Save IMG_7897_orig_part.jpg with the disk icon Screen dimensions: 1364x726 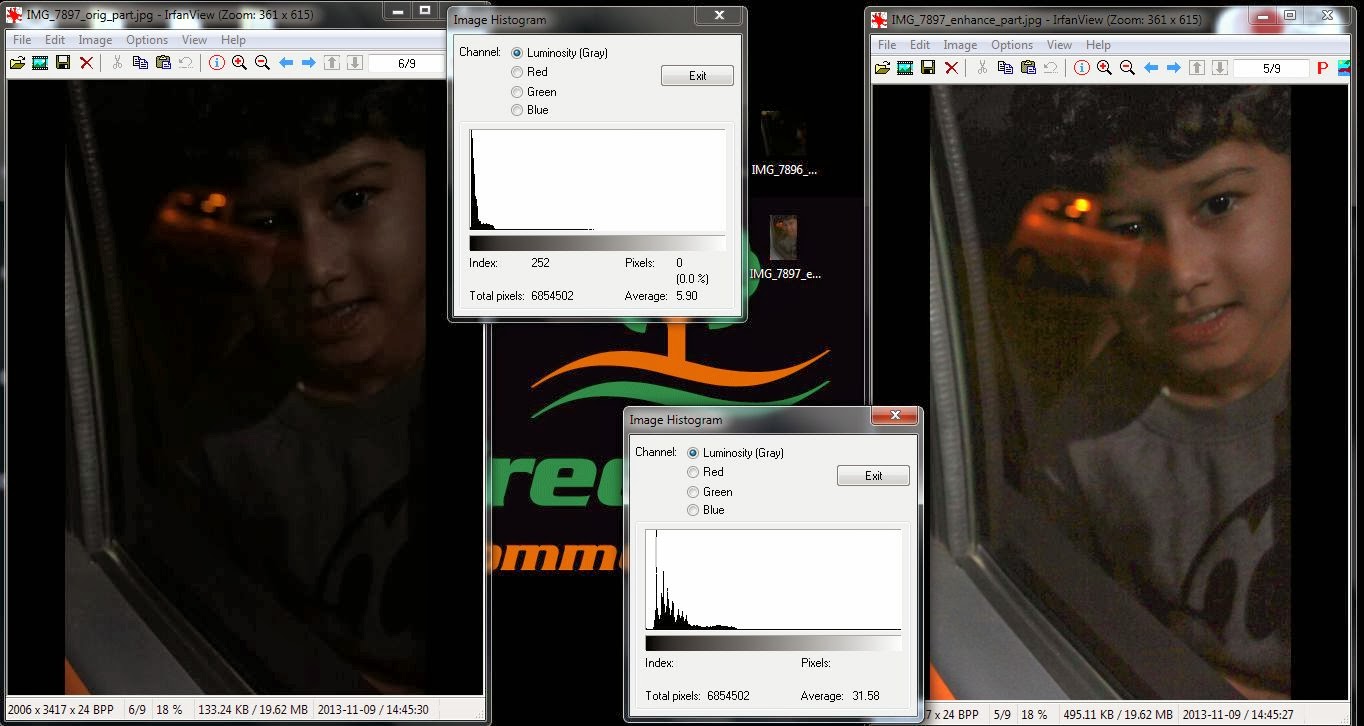pos(62,62)
